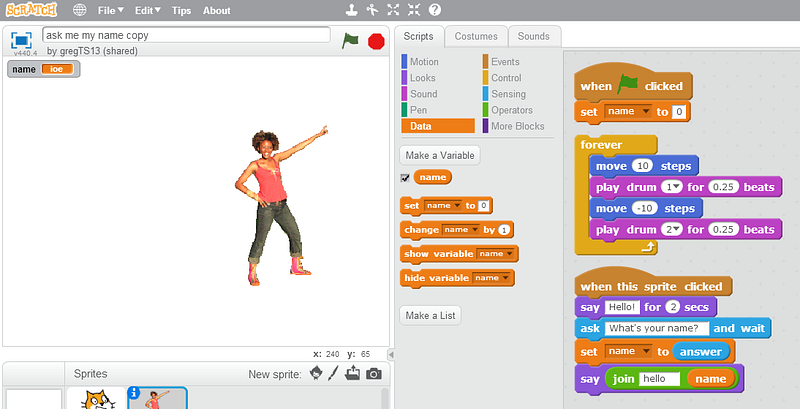Upload sprite from file icon

click(352, 374)
